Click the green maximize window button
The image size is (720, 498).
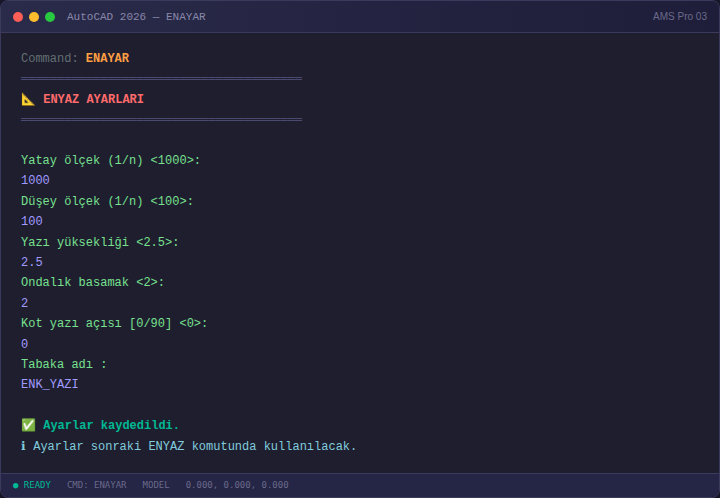(x=50, y=17)
